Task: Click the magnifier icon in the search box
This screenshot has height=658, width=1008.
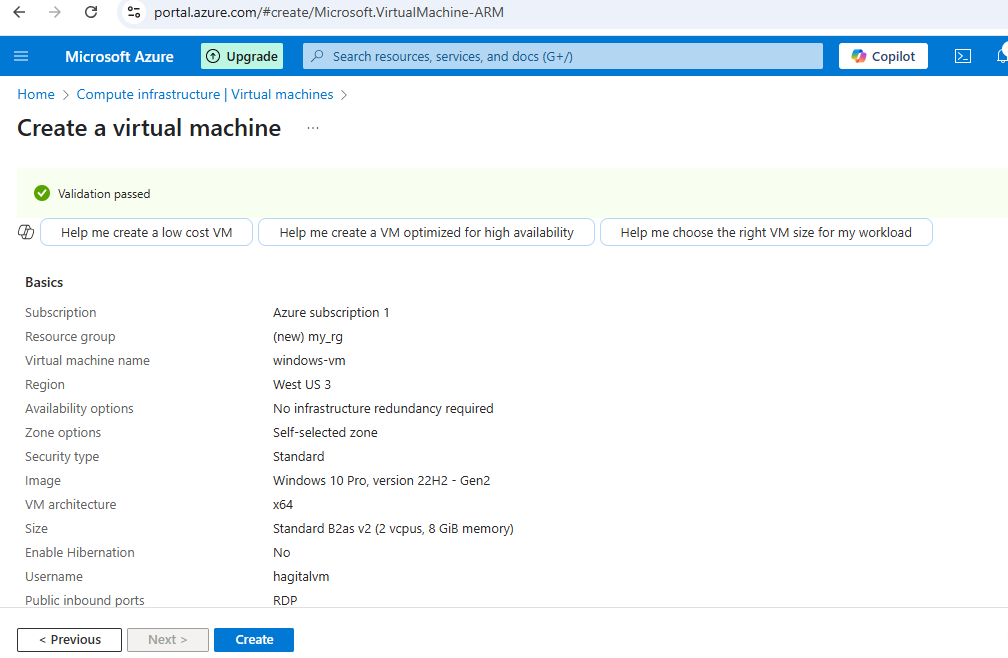Action: pos(317,57)
